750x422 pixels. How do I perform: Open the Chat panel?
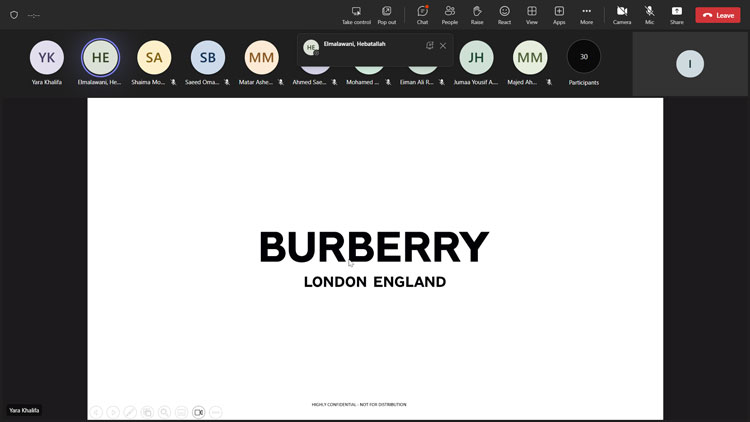coord(422,14)
